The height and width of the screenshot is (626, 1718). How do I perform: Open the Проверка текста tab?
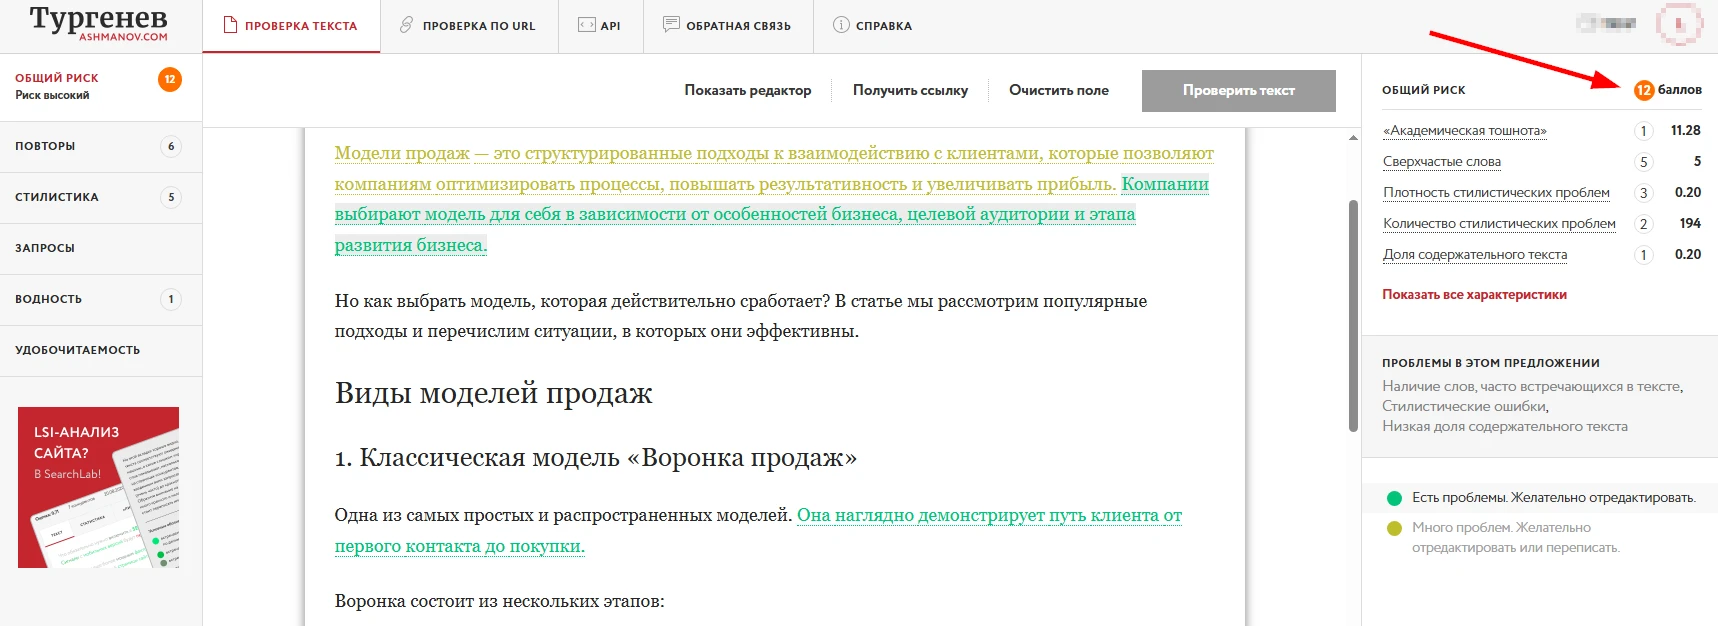[291, 26]
